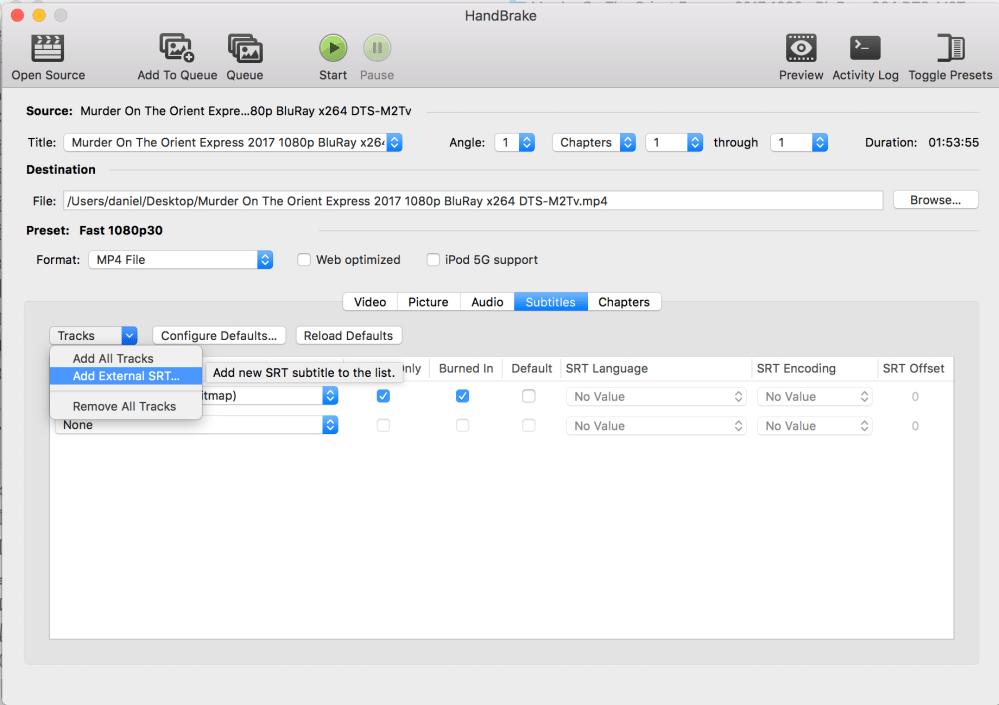Viewport: 999px width, 705px height.
Task: Click the Open Source clapperboard icon
Action: (48, 48)
